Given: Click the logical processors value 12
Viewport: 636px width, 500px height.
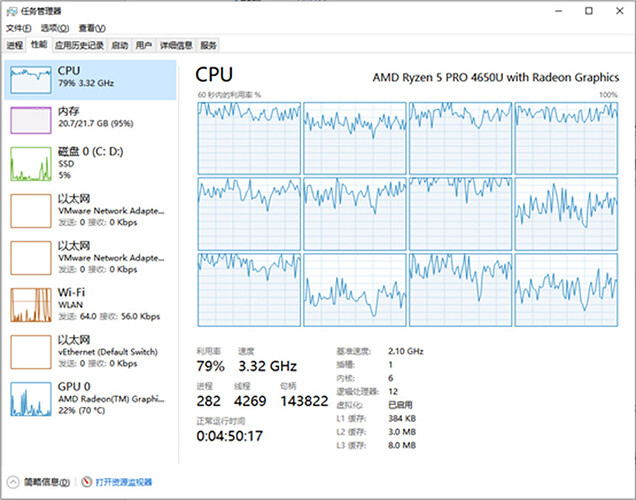Looking at the screenshot, I should click(x=393, y=391).
